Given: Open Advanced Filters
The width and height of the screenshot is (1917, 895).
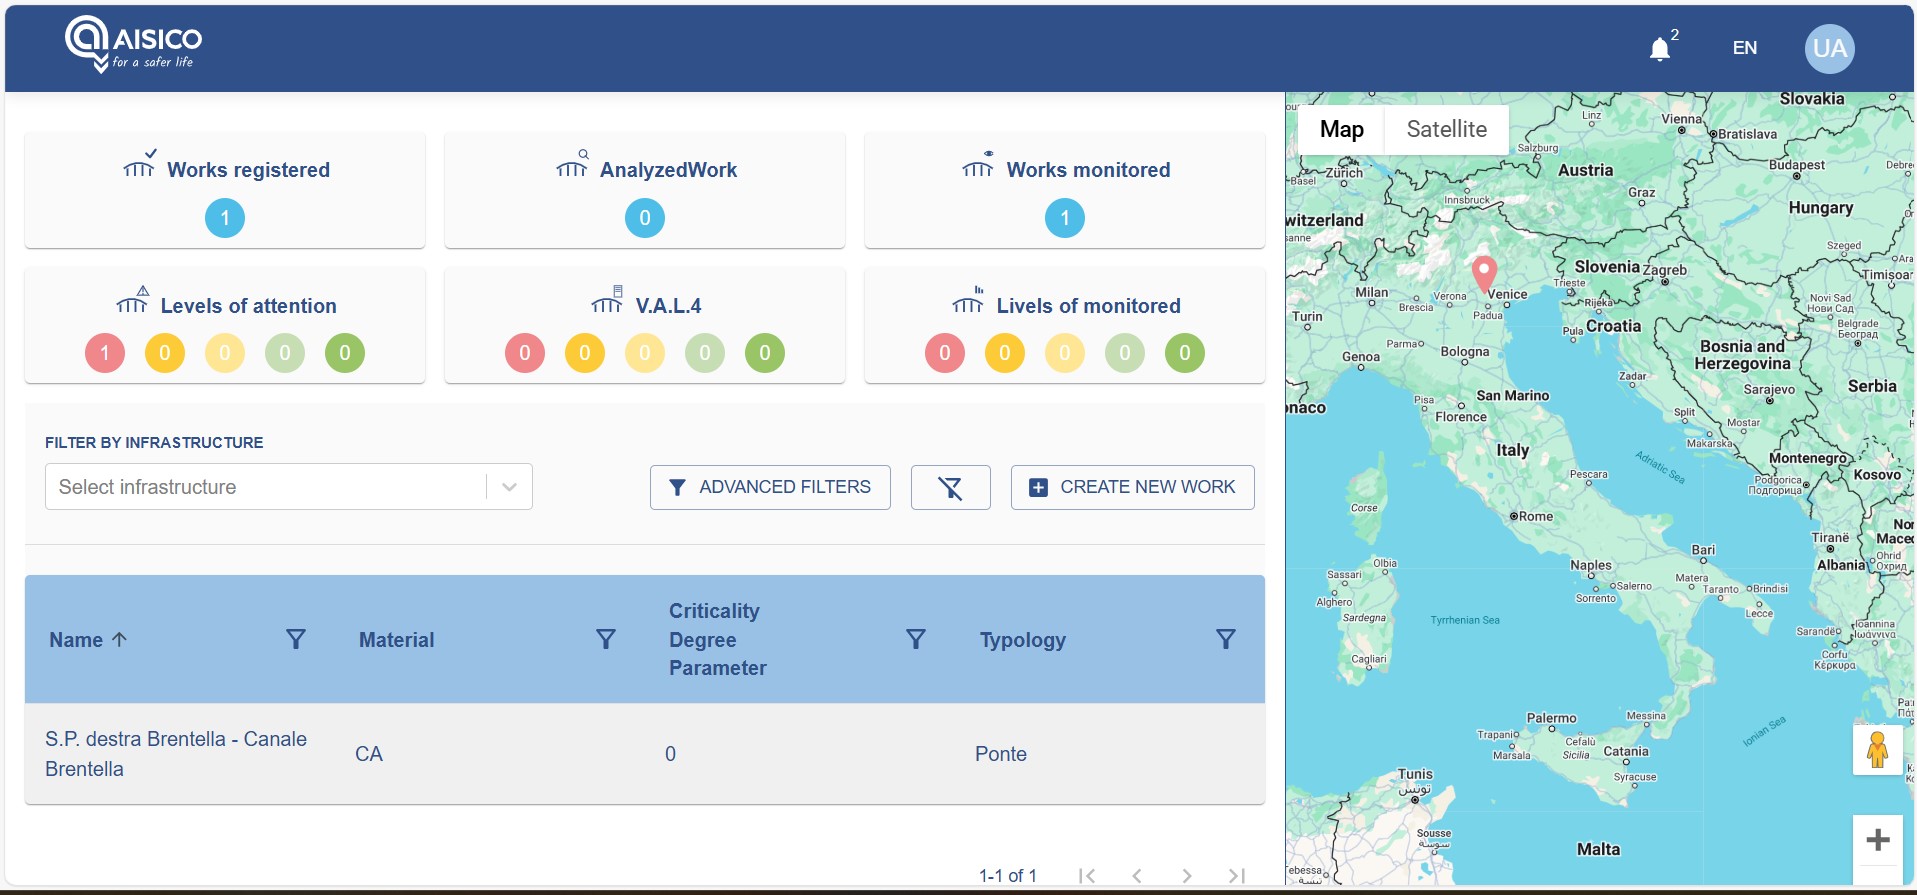Looking at the screenshot, I should (770, 488).
